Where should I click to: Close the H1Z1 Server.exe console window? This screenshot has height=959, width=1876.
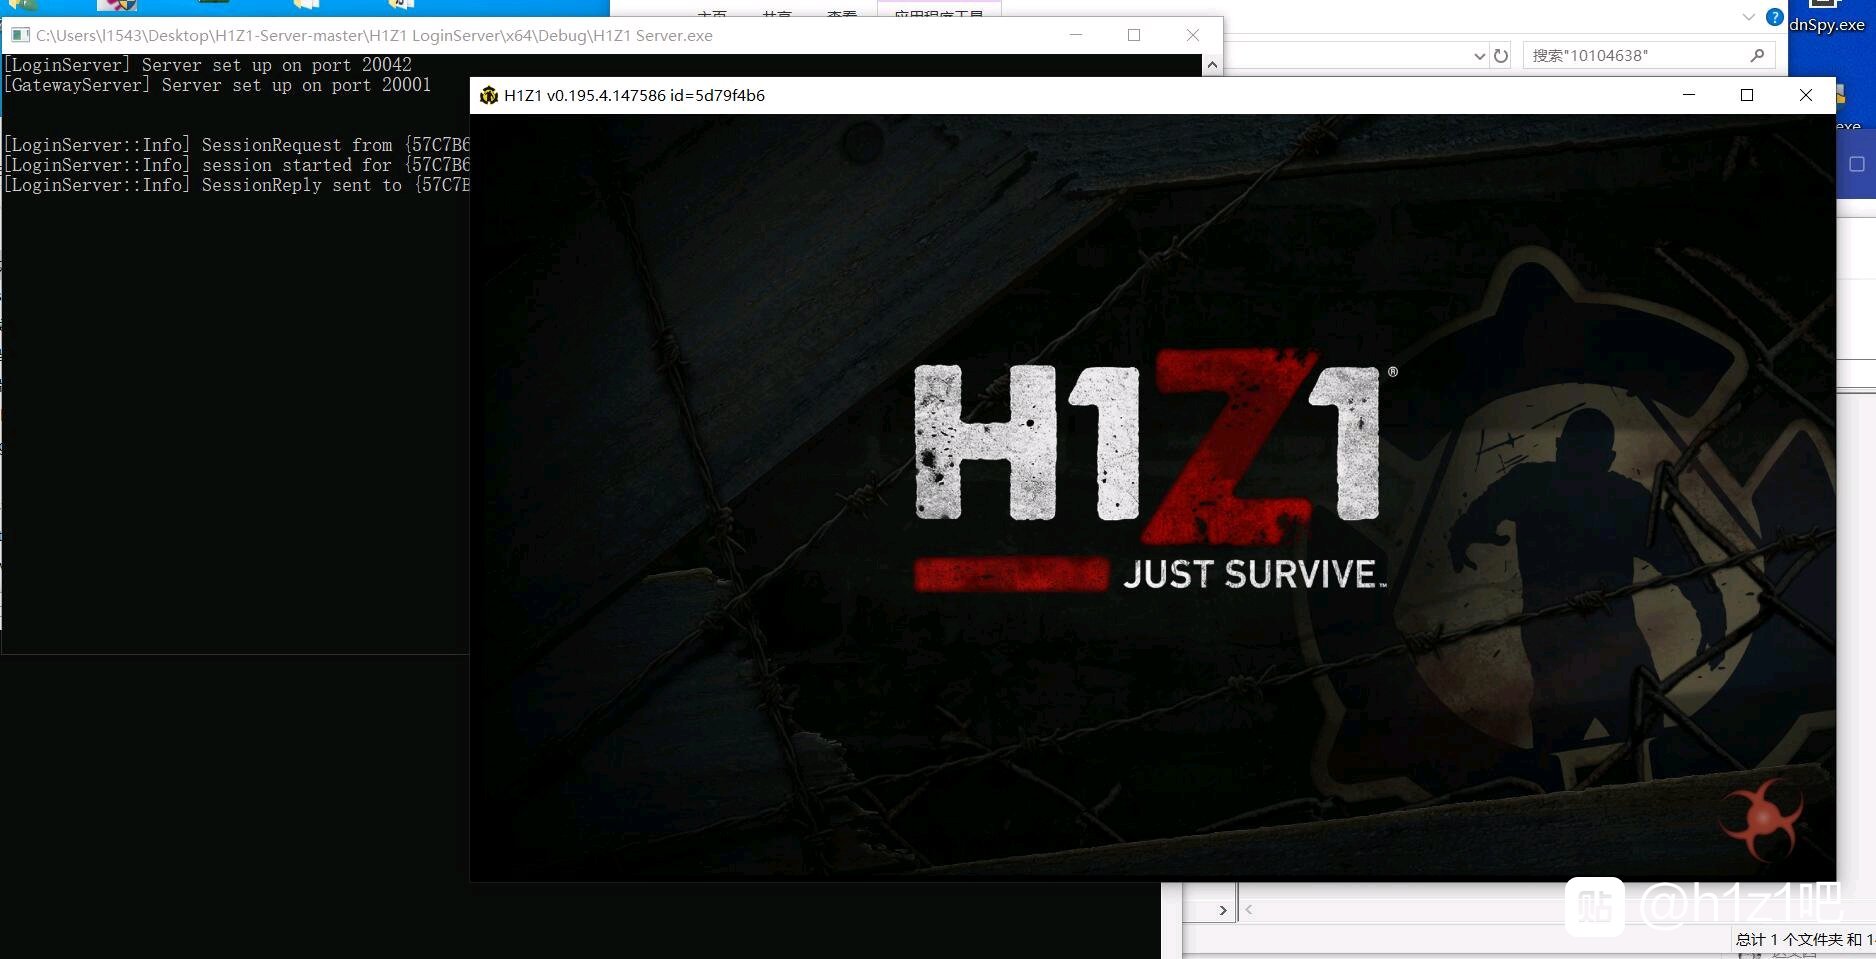1193,35
